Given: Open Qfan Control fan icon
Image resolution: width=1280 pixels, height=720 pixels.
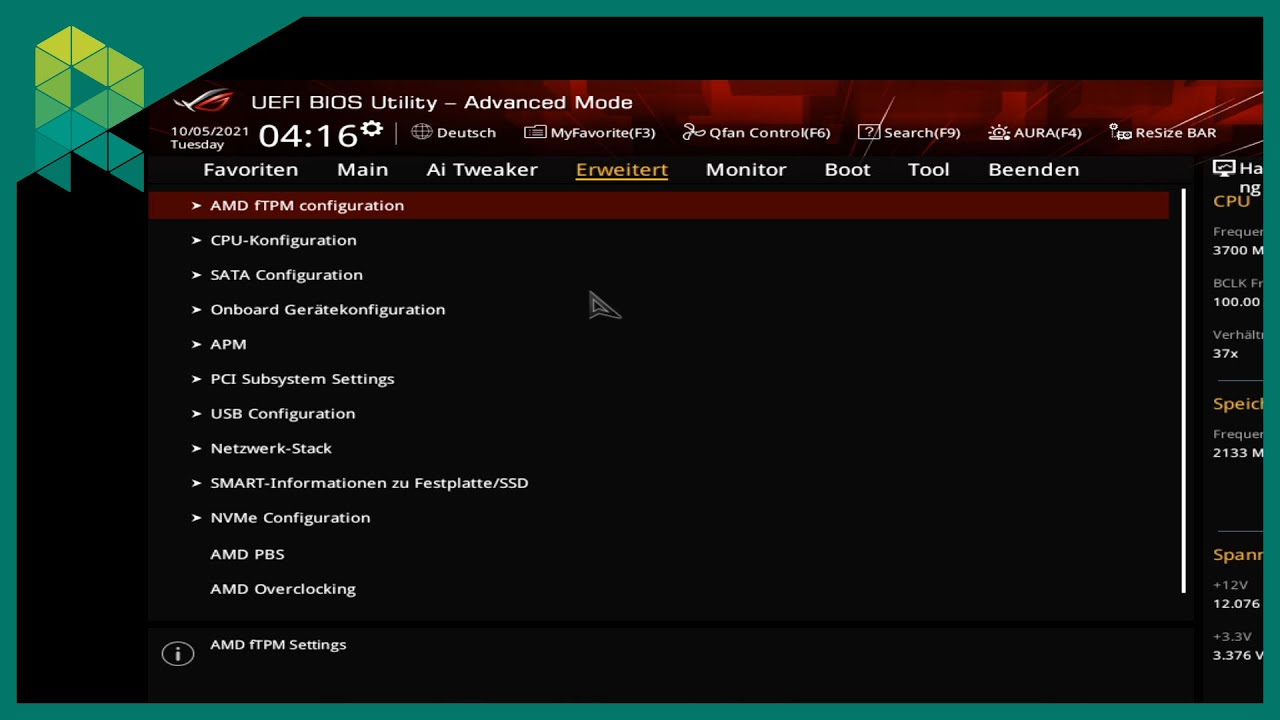Looking at the screenshot, I should click(x=694, y=132).
